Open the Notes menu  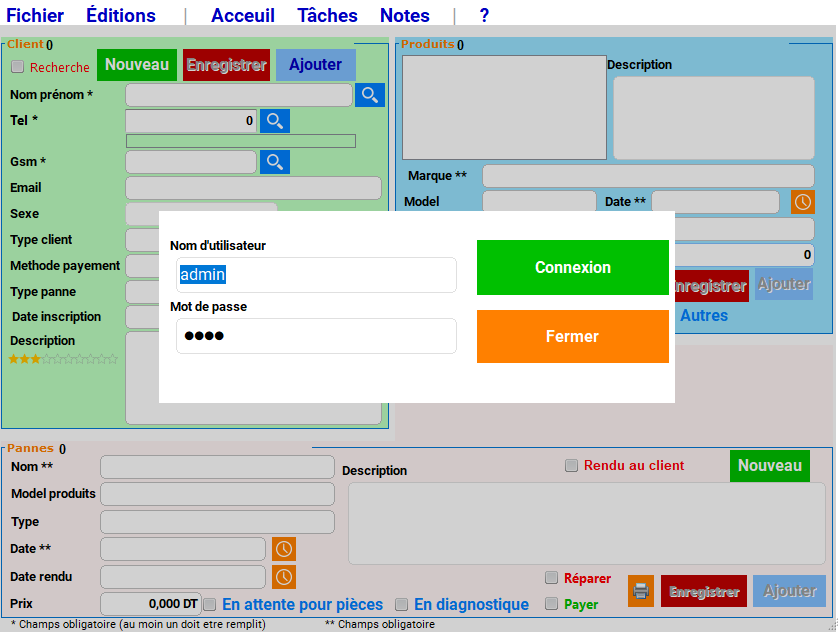point(404,15)
